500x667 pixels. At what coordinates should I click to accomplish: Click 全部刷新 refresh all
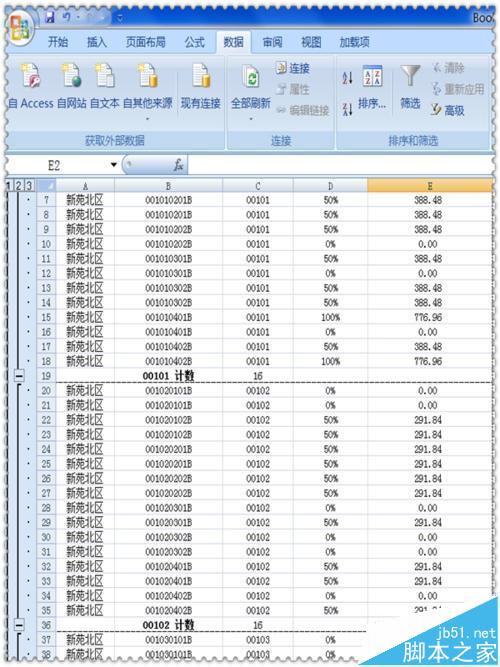pyautogui.click(x=251, y=85)
